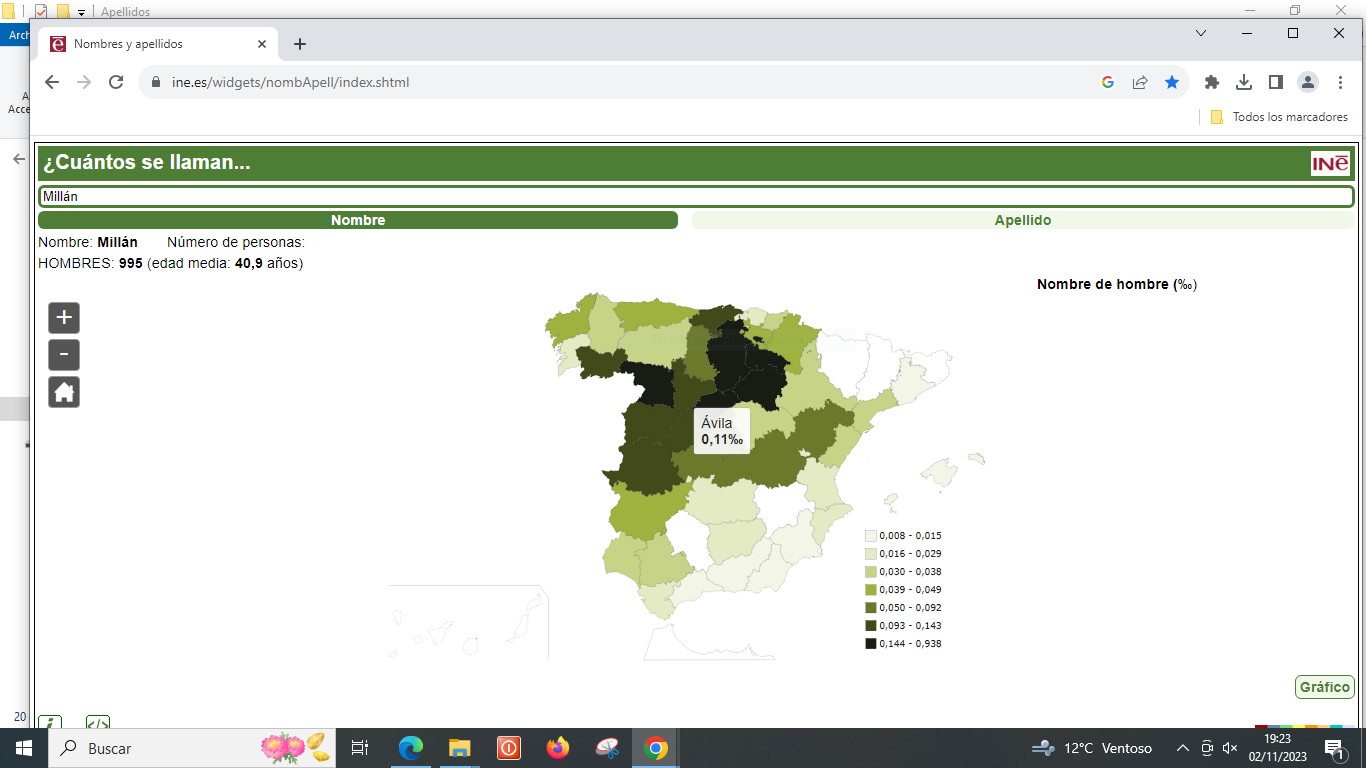
Task: Expand the tab search chevron
Action: [1201, 33]
